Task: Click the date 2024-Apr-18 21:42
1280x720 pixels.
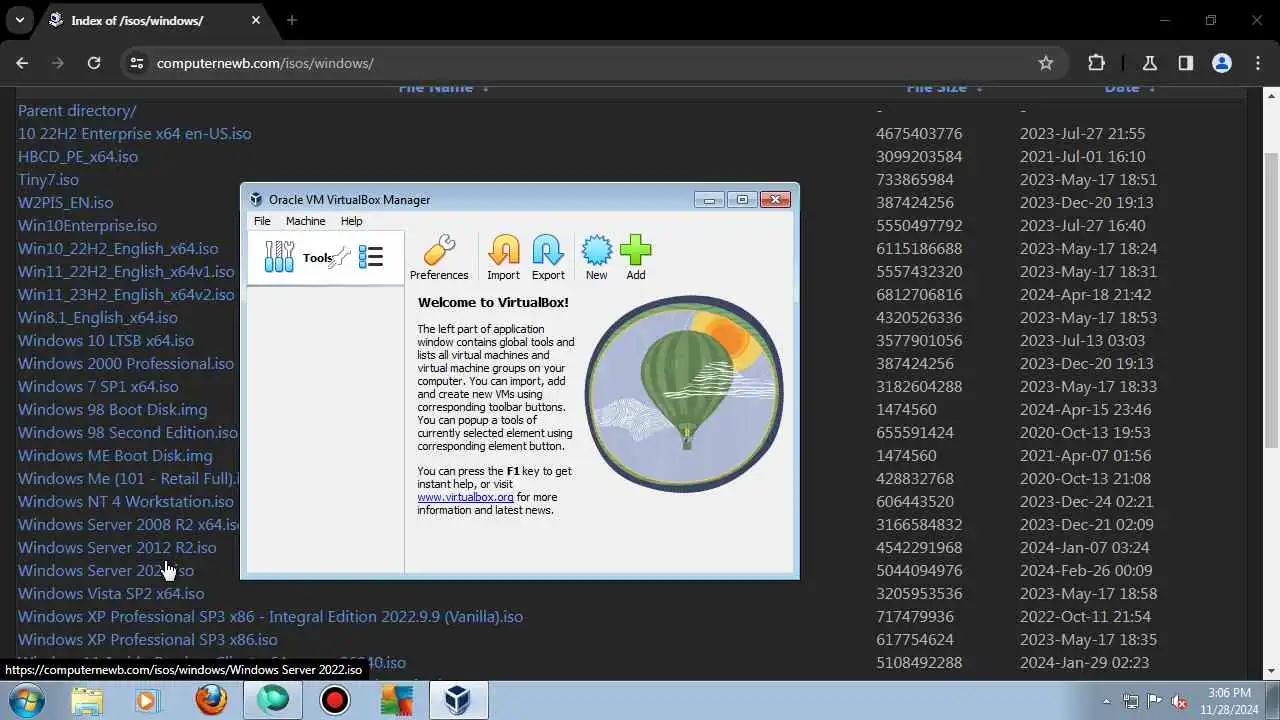Action: pyautogui.click(x=1085, y=295)
